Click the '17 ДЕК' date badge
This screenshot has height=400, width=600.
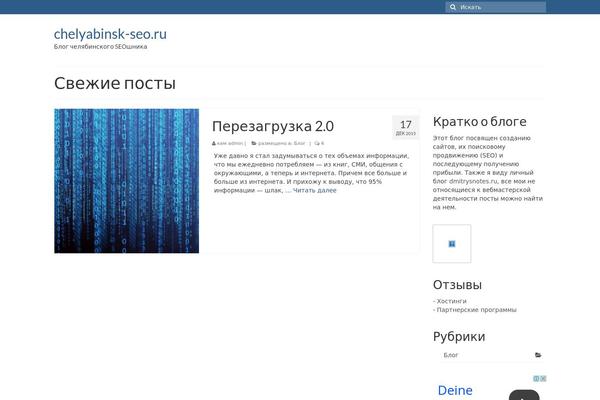tap(406, 127)
